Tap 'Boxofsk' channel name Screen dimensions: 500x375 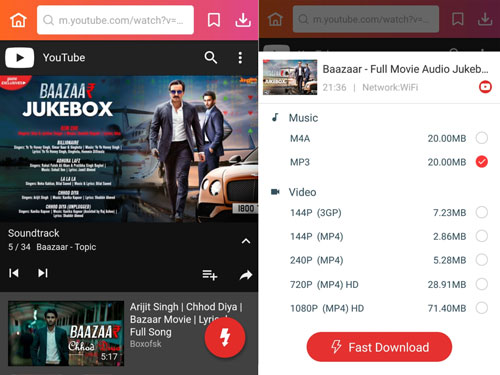(146, 344)
